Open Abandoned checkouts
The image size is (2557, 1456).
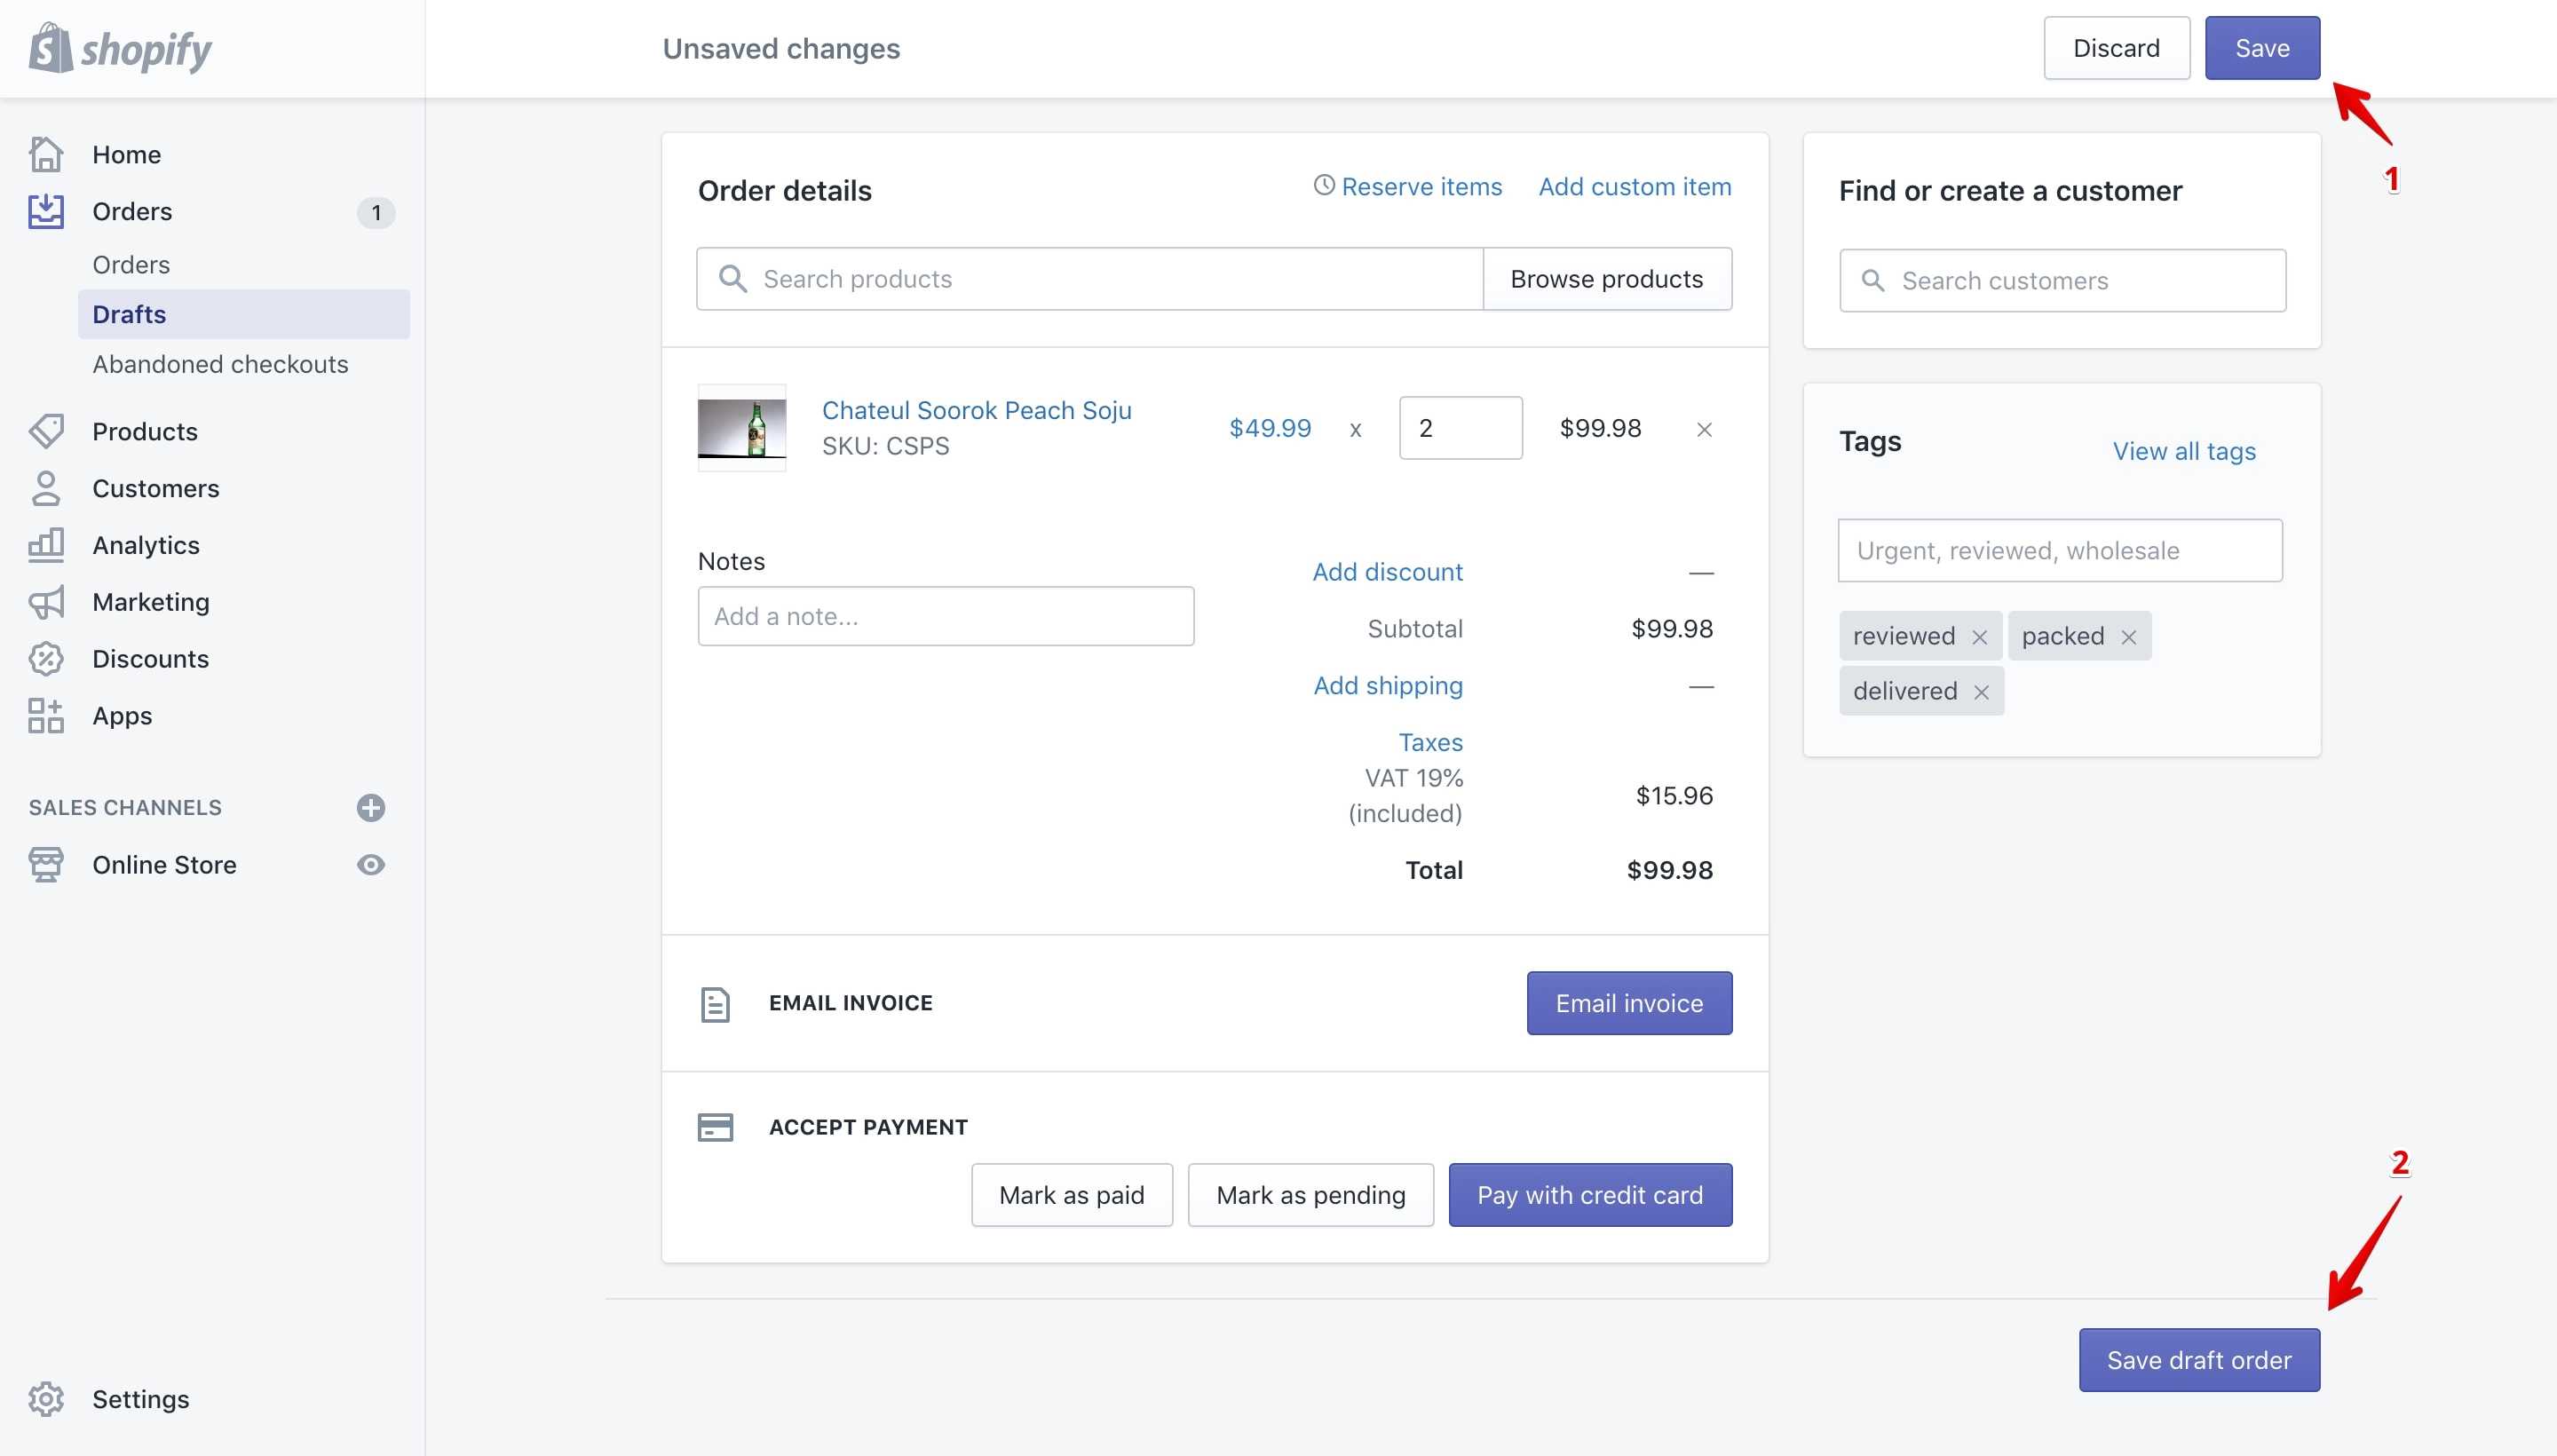(x=220, y=364)
